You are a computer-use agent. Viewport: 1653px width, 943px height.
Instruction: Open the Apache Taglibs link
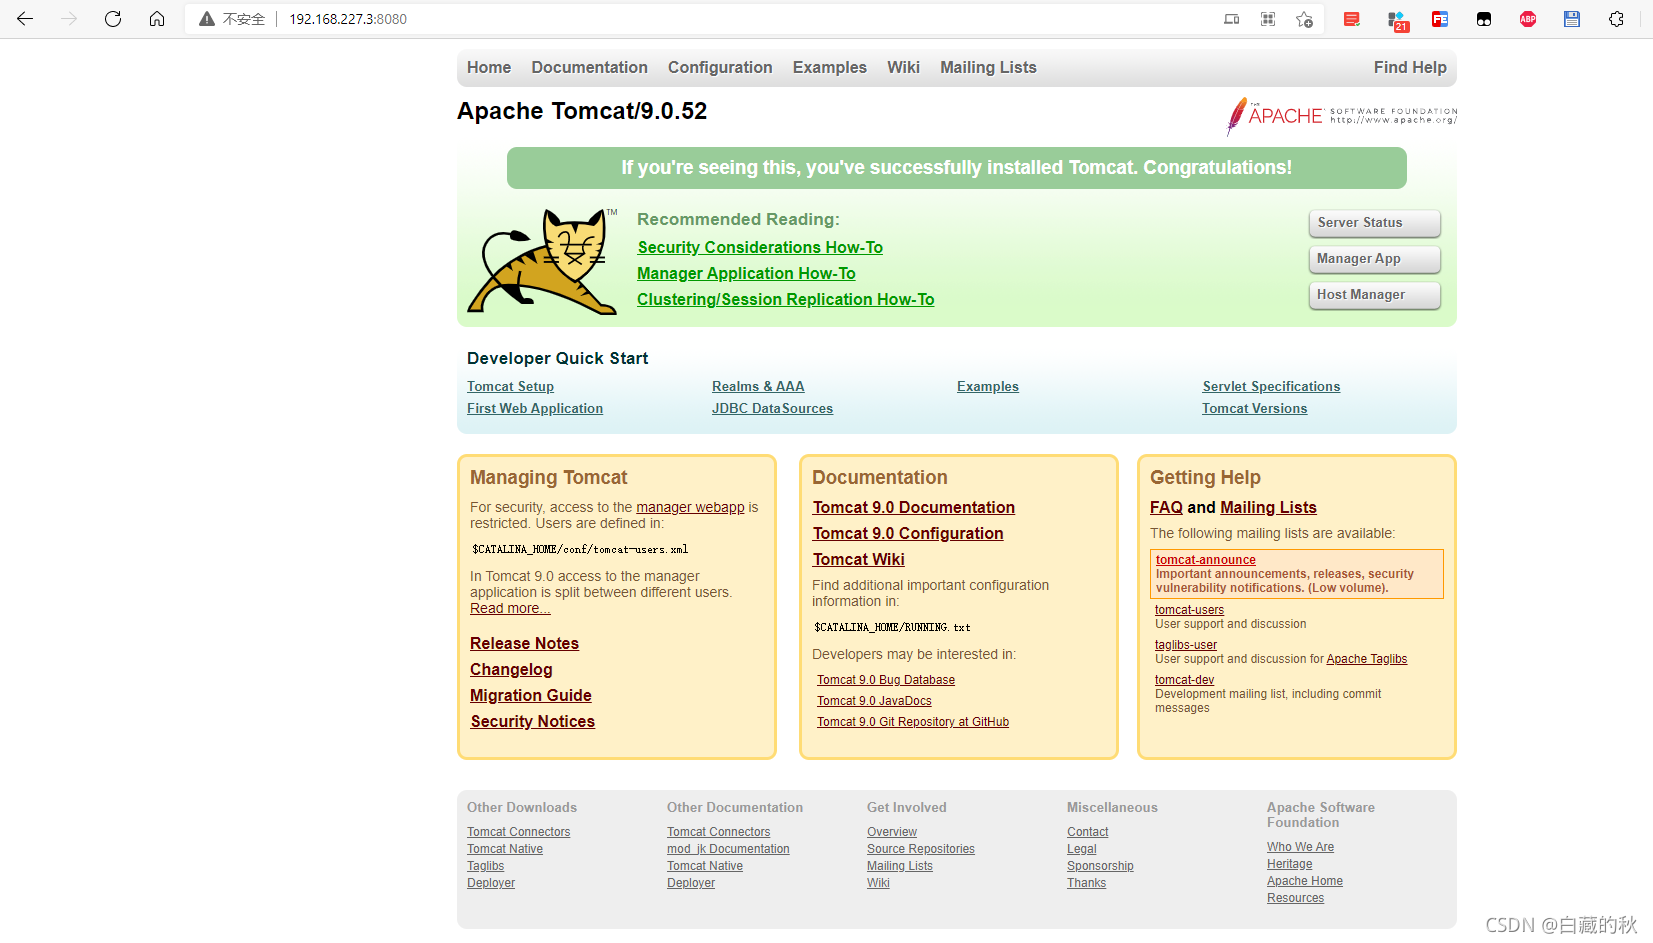1367,659
